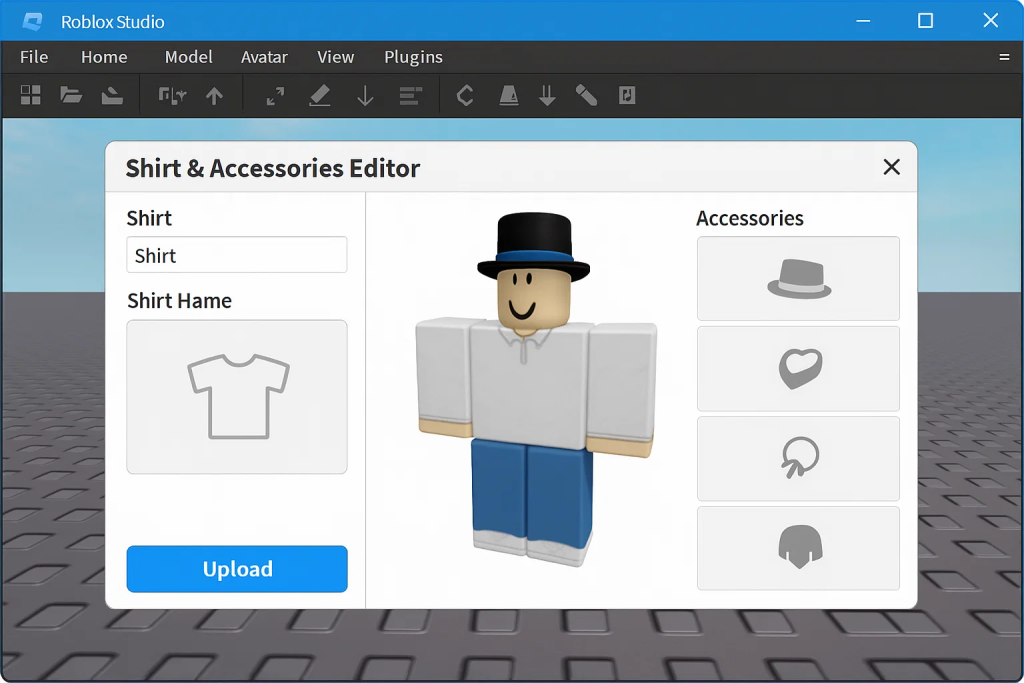Click the paint brush toolbar icon

click(x=586, y=96)
